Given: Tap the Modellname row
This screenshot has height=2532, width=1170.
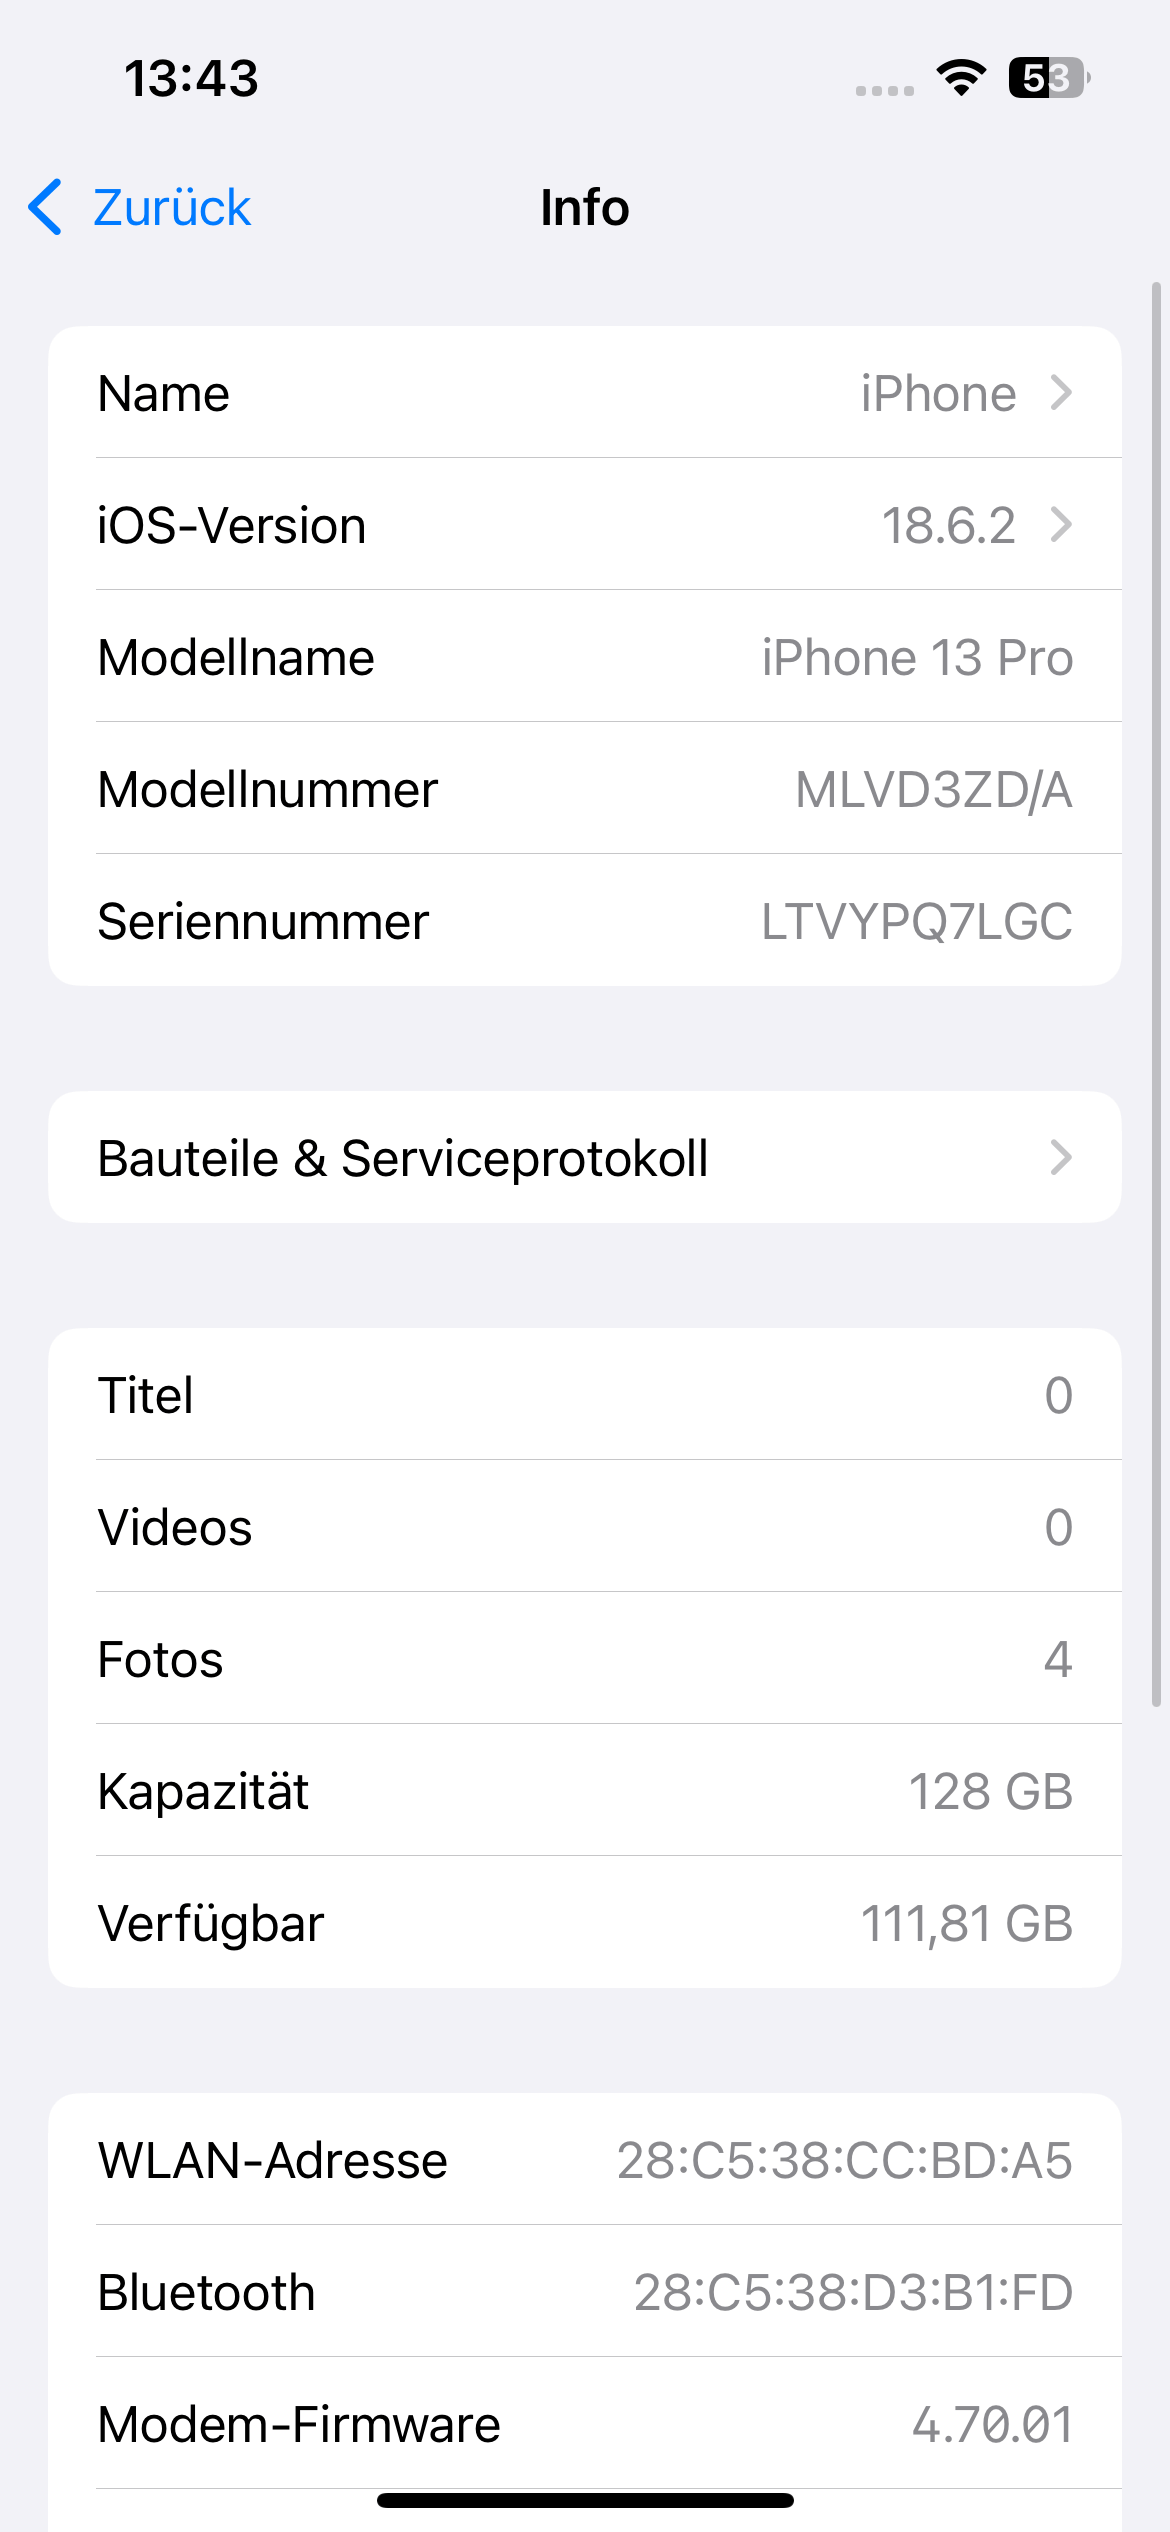Looking at the screenshot, I should [x=584, y=658].
